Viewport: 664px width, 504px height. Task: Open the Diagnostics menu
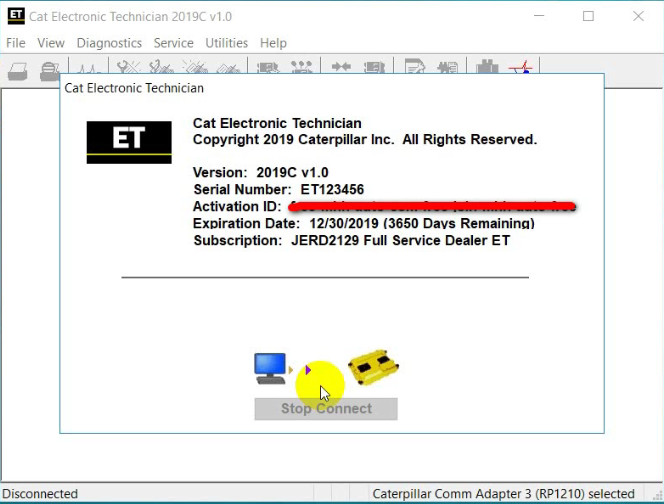coord(109,43)
